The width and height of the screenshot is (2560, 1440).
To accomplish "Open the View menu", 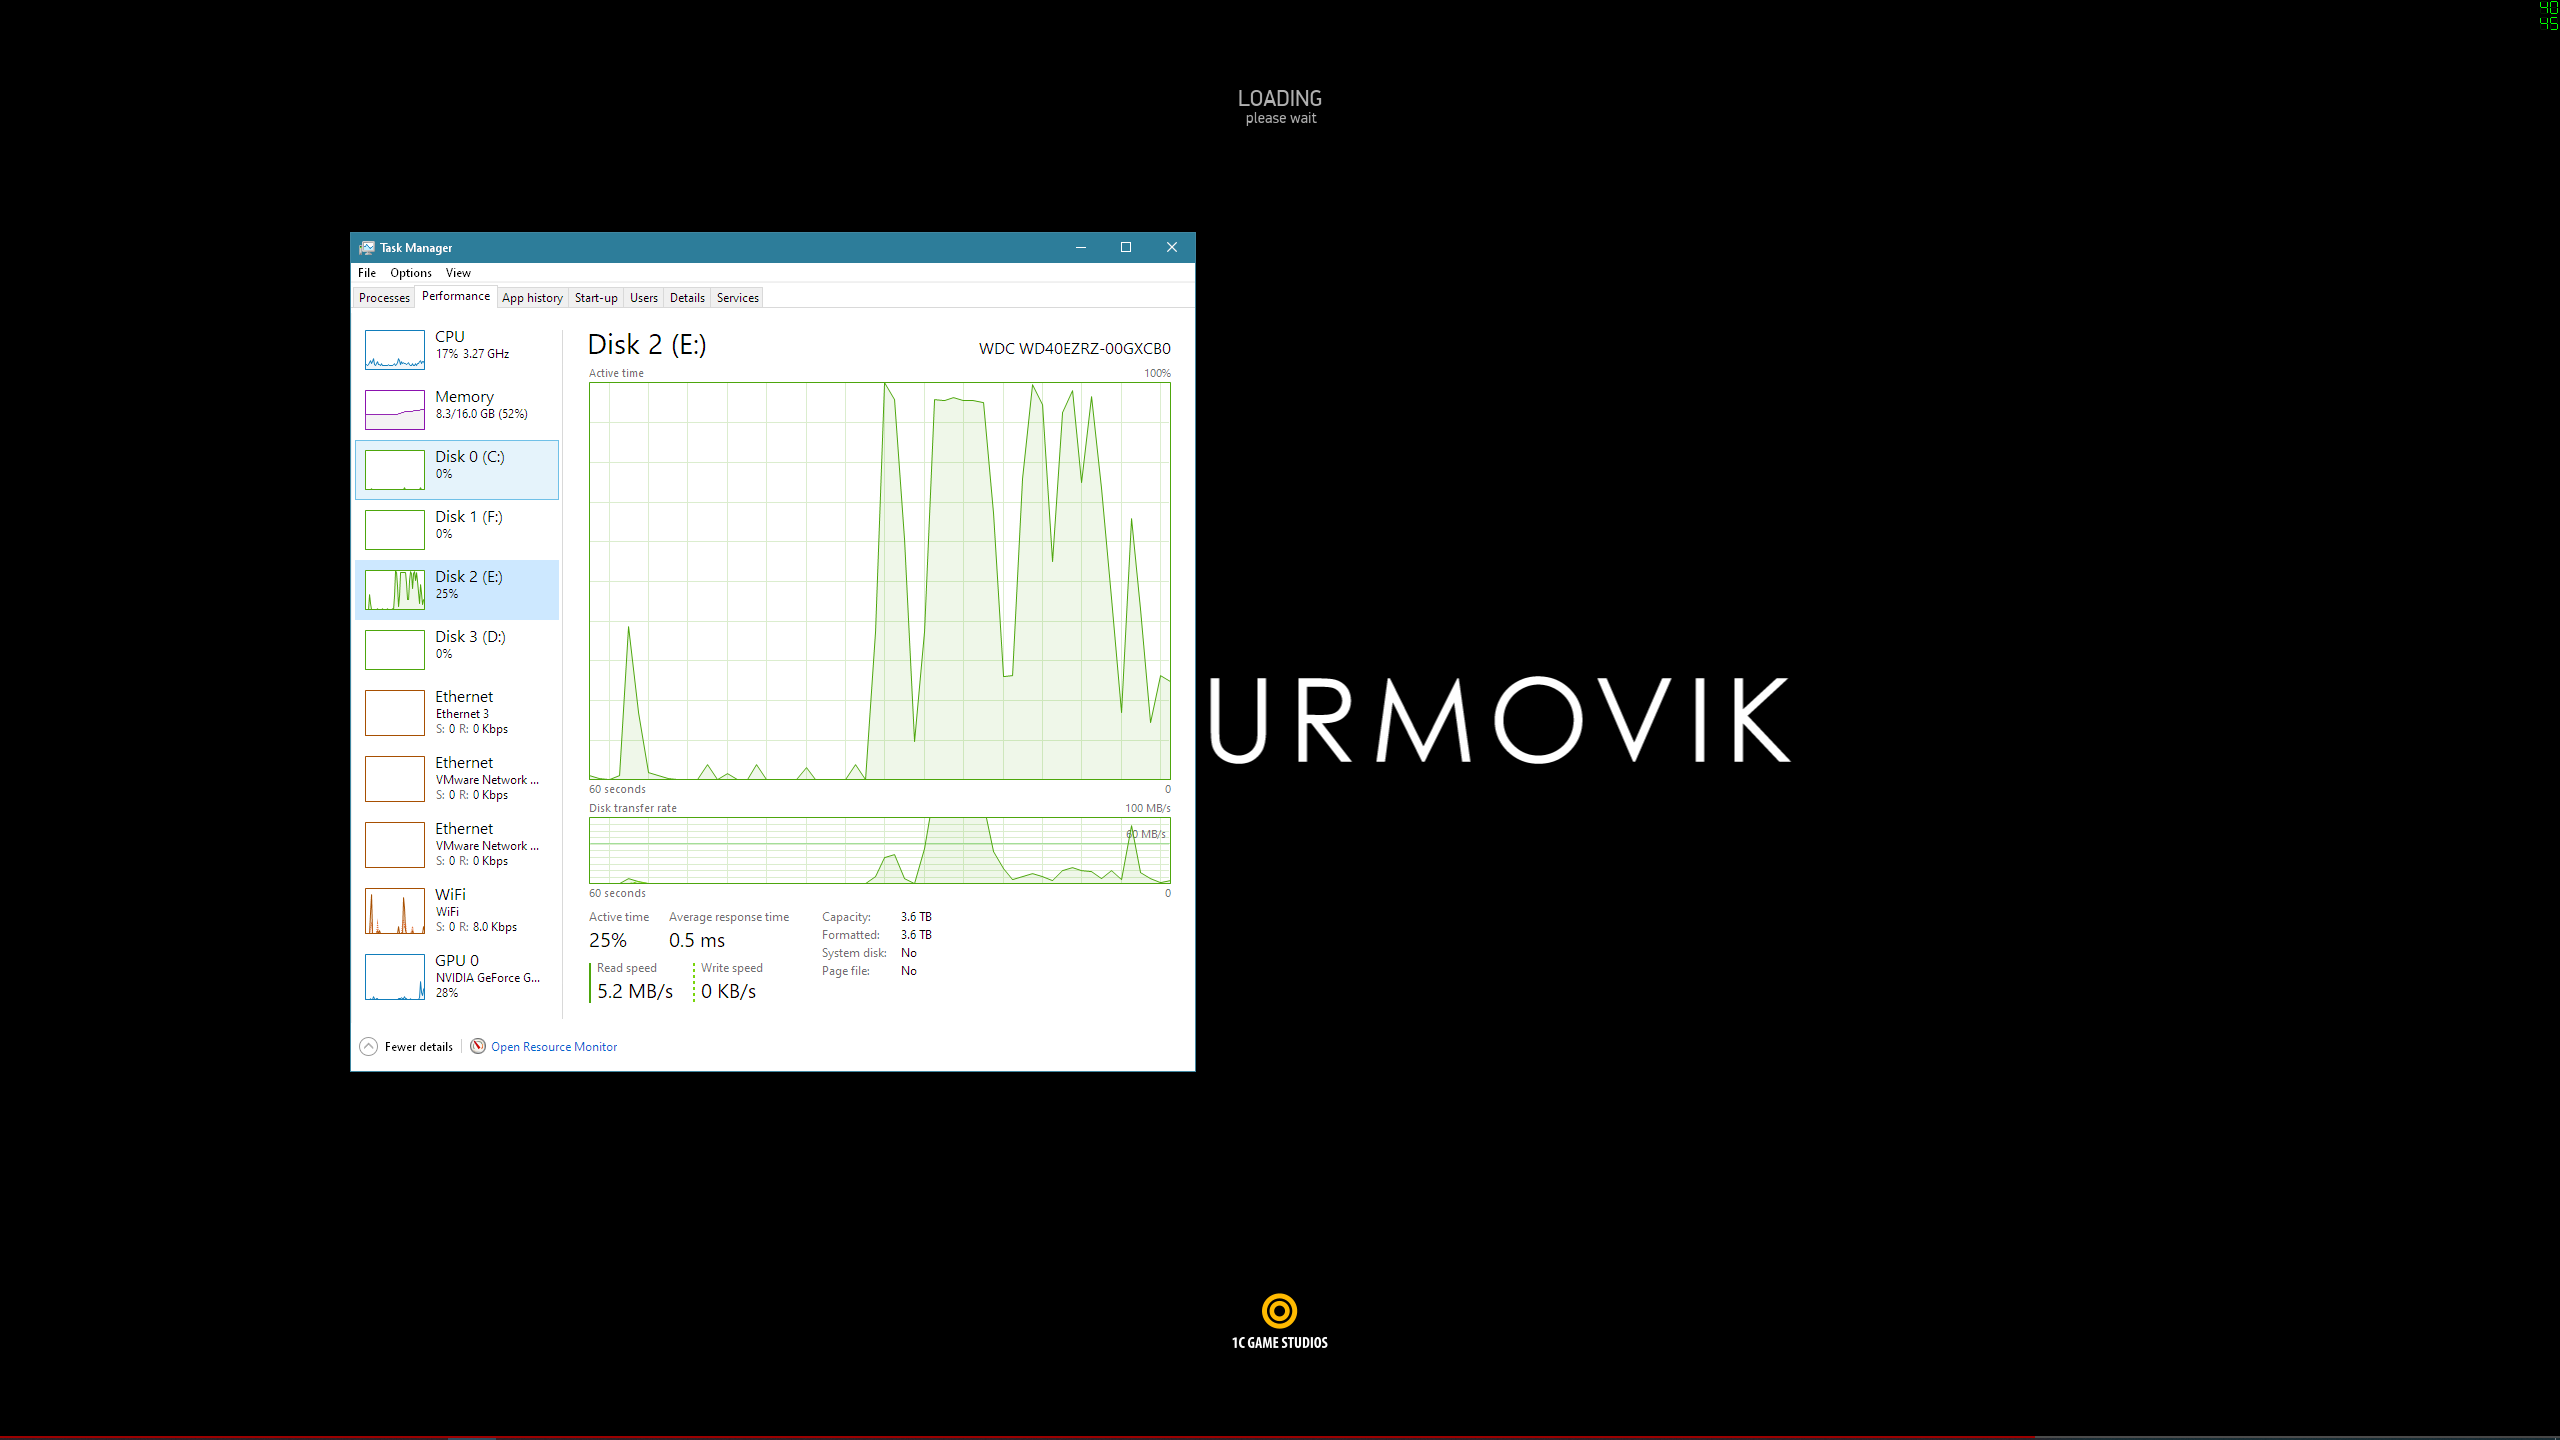I will click(458, 272).
